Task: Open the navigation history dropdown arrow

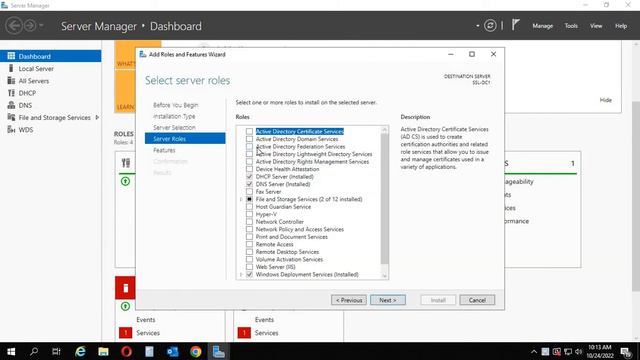Action: tap(41, 26)
